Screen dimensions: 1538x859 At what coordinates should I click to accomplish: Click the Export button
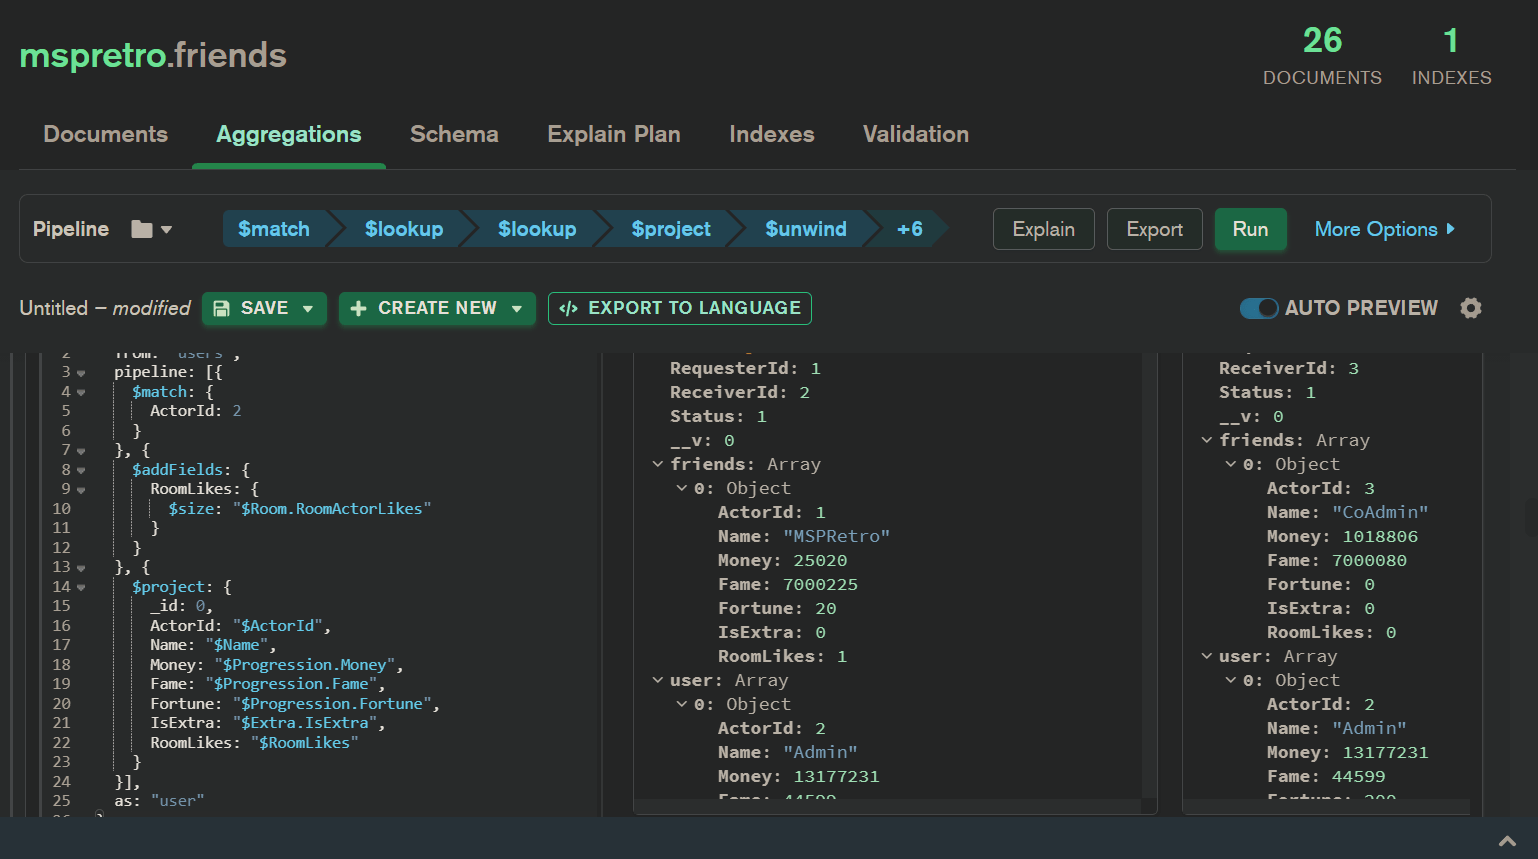coord(1155,229)
